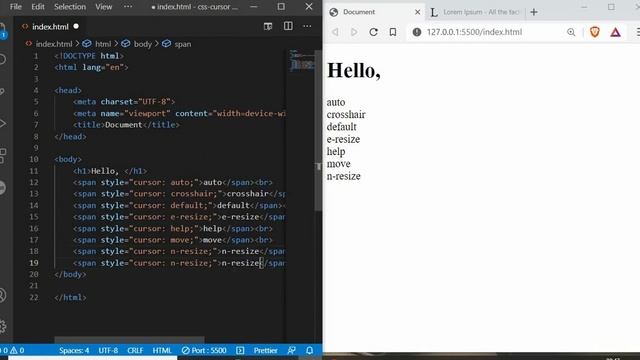Image resolution: width=640 pixels, height=360 pixels.
Task: Open the zoom icon in address bar
Action: [x=571, y=32]
